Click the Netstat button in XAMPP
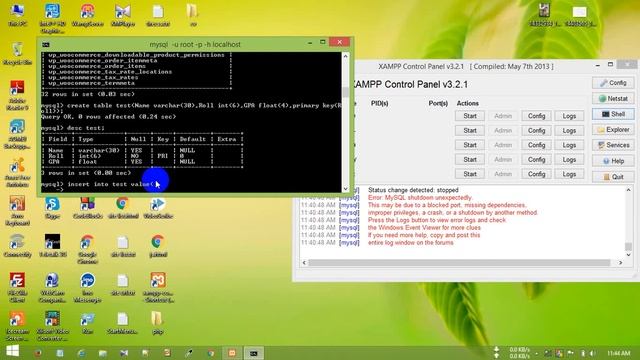 (613, 98)
